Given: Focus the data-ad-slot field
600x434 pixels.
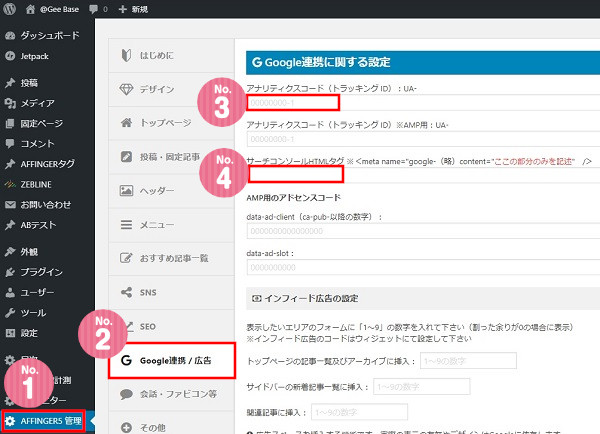Looking at the screenshot, I should pyautogui.click(x=423, y=267).
